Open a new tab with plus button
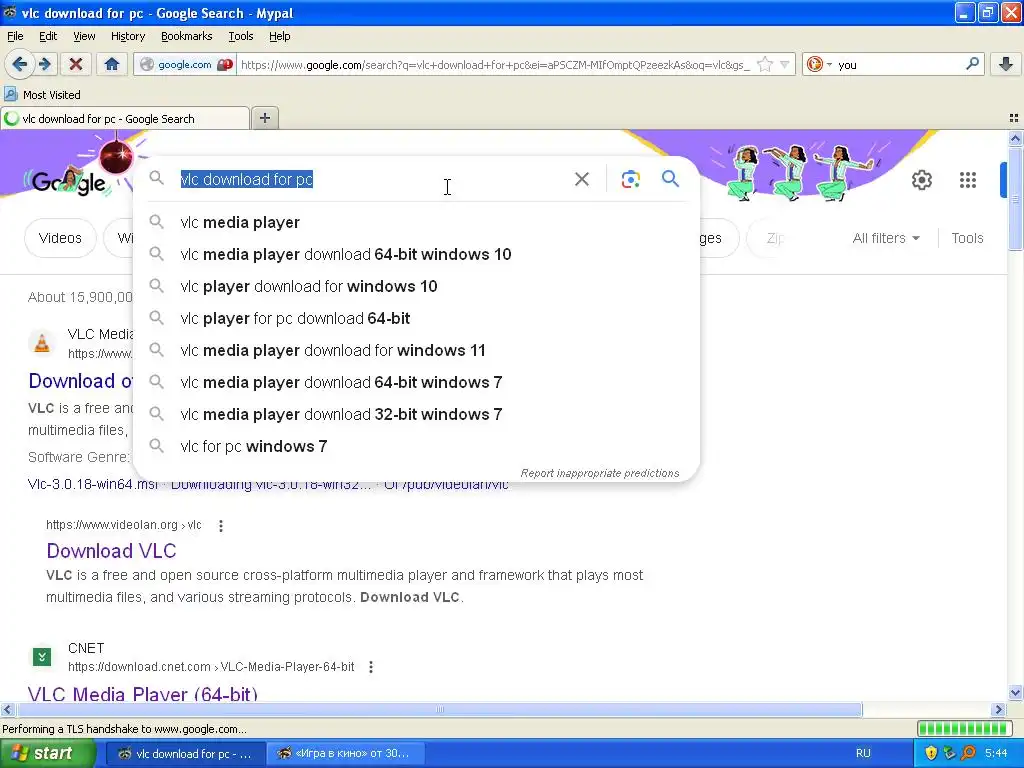 coord(264,118)
